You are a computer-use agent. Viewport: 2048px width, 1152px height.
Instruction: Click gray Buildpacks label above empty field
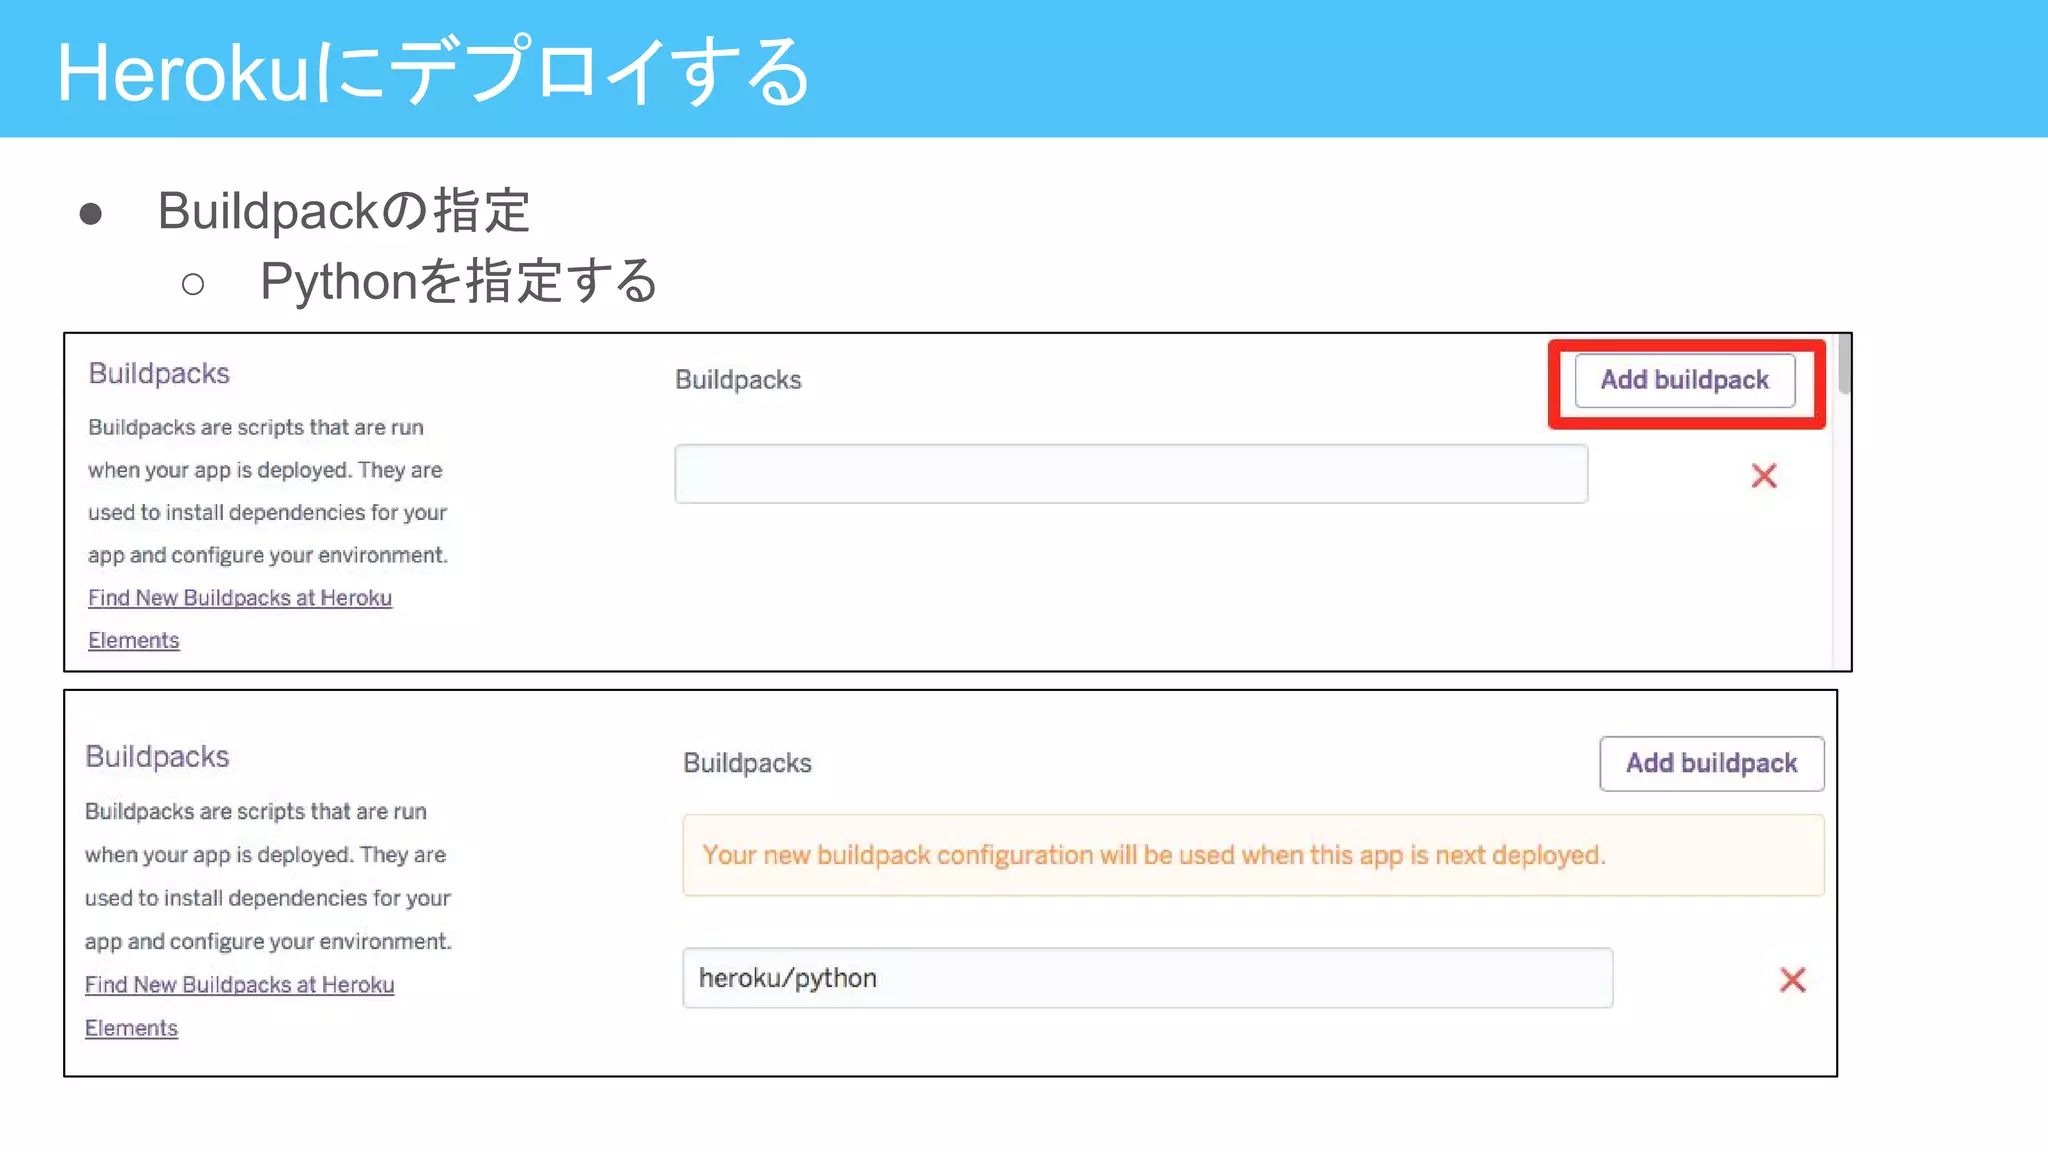[738, 380]
